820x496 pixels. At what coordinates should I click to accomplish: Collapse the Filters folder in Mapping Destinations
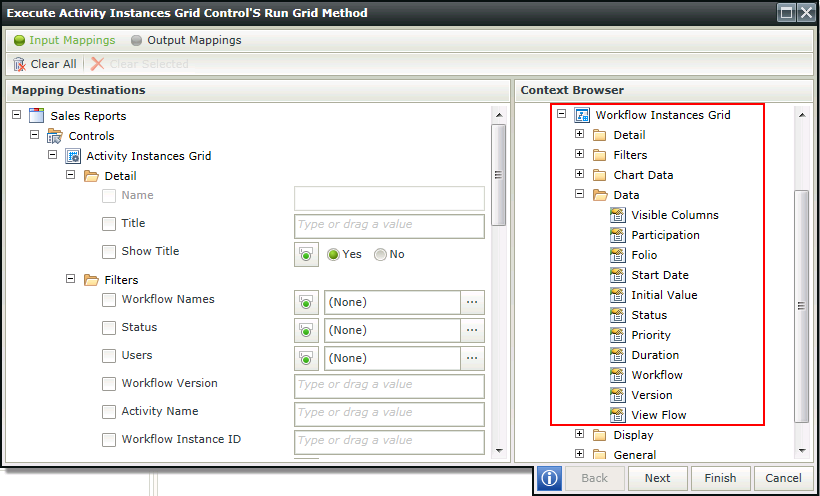pyautogui.click(x=71, y=279)
